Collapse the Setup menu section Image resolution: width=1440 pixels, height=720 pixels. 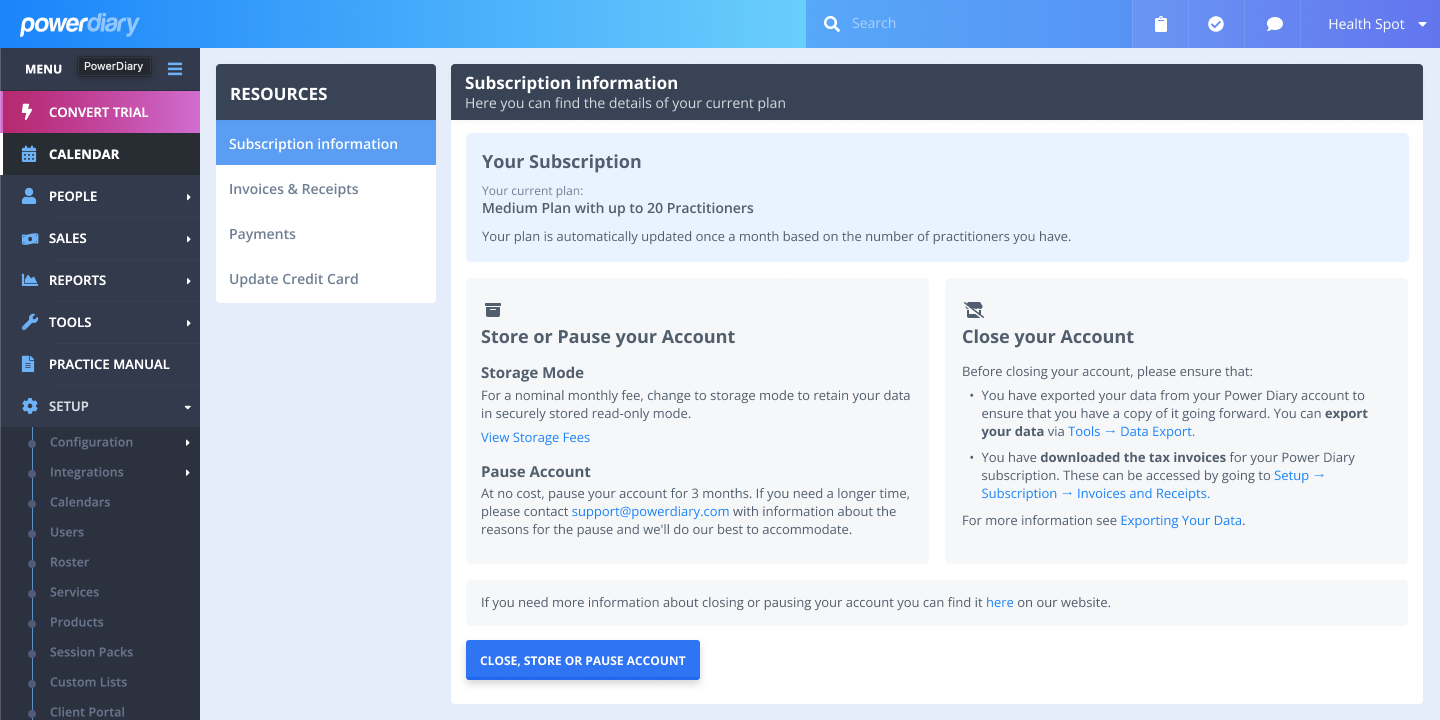point(188,407)
